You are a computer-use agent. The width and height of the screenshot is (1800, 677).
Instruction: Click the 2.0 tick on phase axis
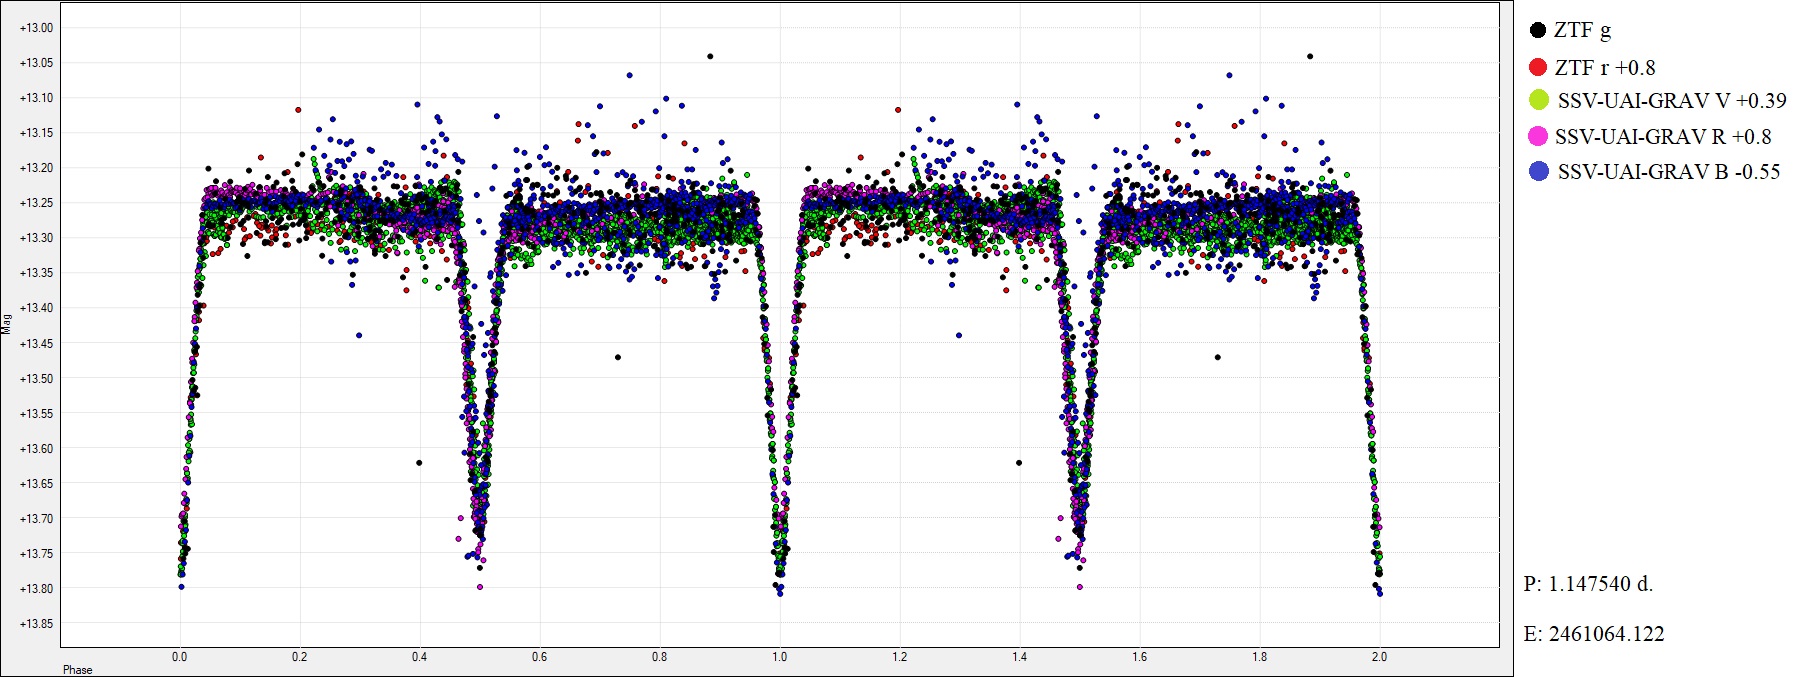[1379, 657]
